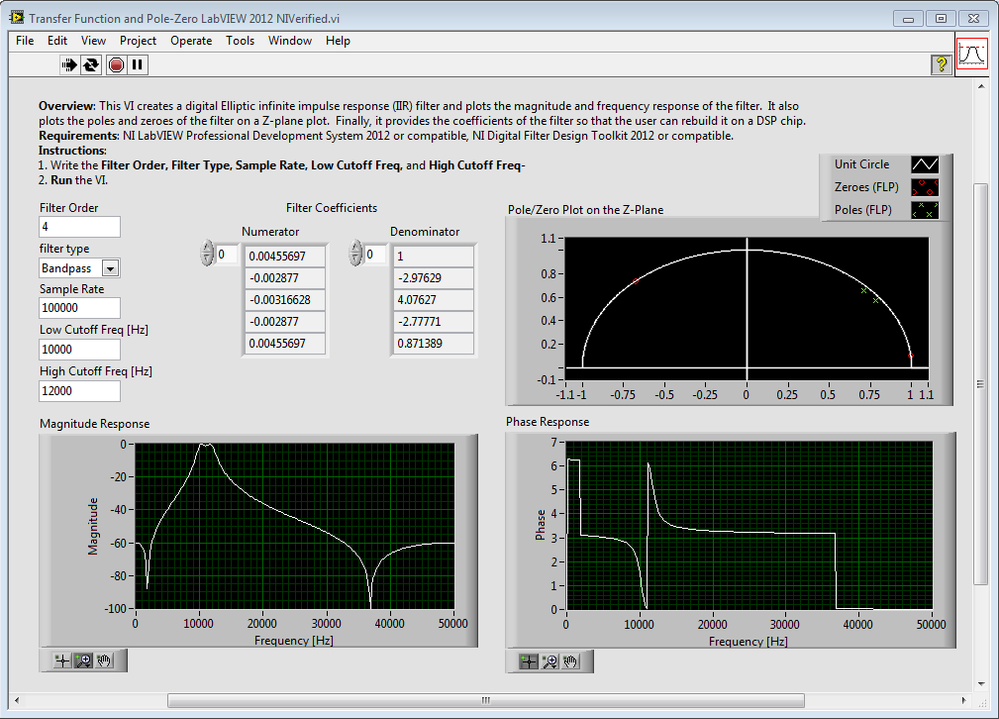Select denominator coefficient 0.871389
The image size is (999, 719).
[433, 344]
